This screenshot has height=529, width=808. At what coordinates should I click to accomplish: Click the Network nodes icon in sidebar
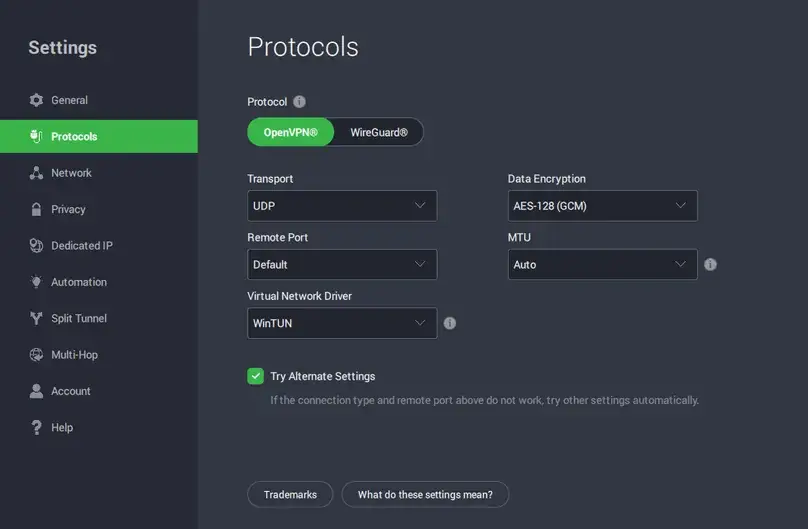pos(36,173)
